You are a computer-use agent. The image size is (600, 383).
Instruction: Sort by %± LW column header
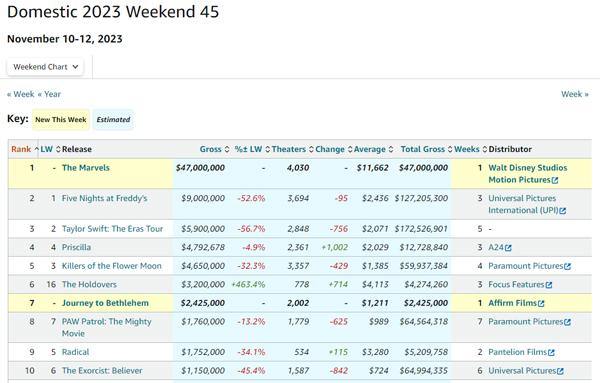(x=252, y=149)
